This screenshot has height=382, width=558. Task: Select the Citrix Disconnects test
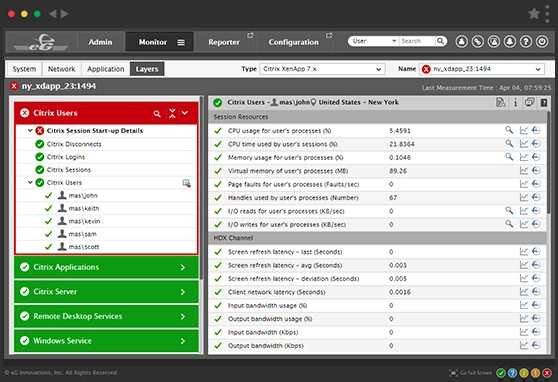point(74,144)
